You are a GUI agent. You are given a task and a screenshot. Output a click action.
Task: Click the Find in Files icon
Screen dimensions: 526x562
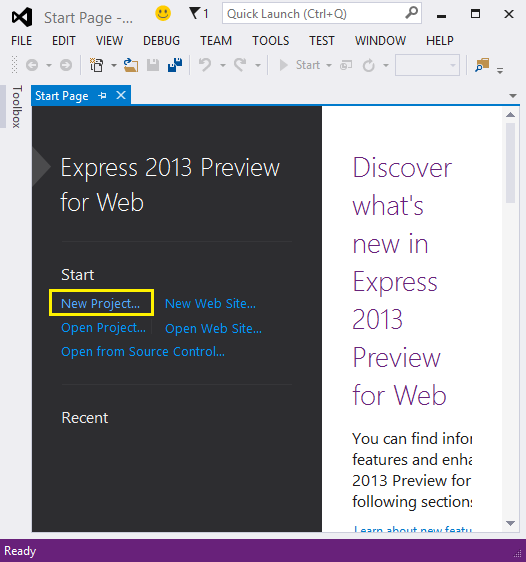pos(482,65)
